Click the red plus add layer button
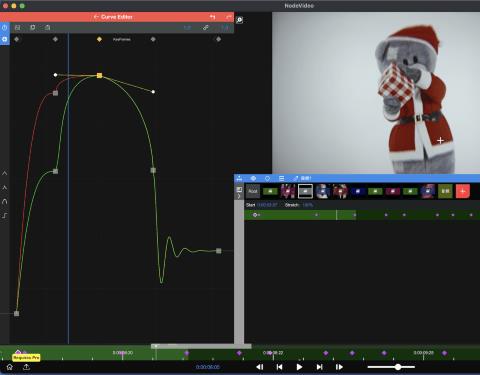Viewport: 480px width, 375px height. 462,191
